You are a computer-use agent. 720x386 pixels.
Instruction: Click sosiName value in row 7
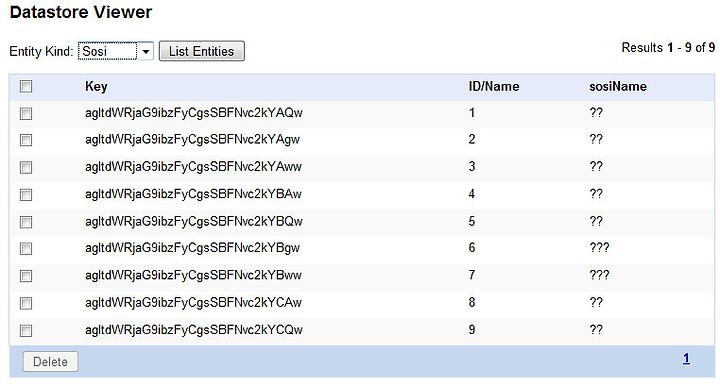click(599, 275)
